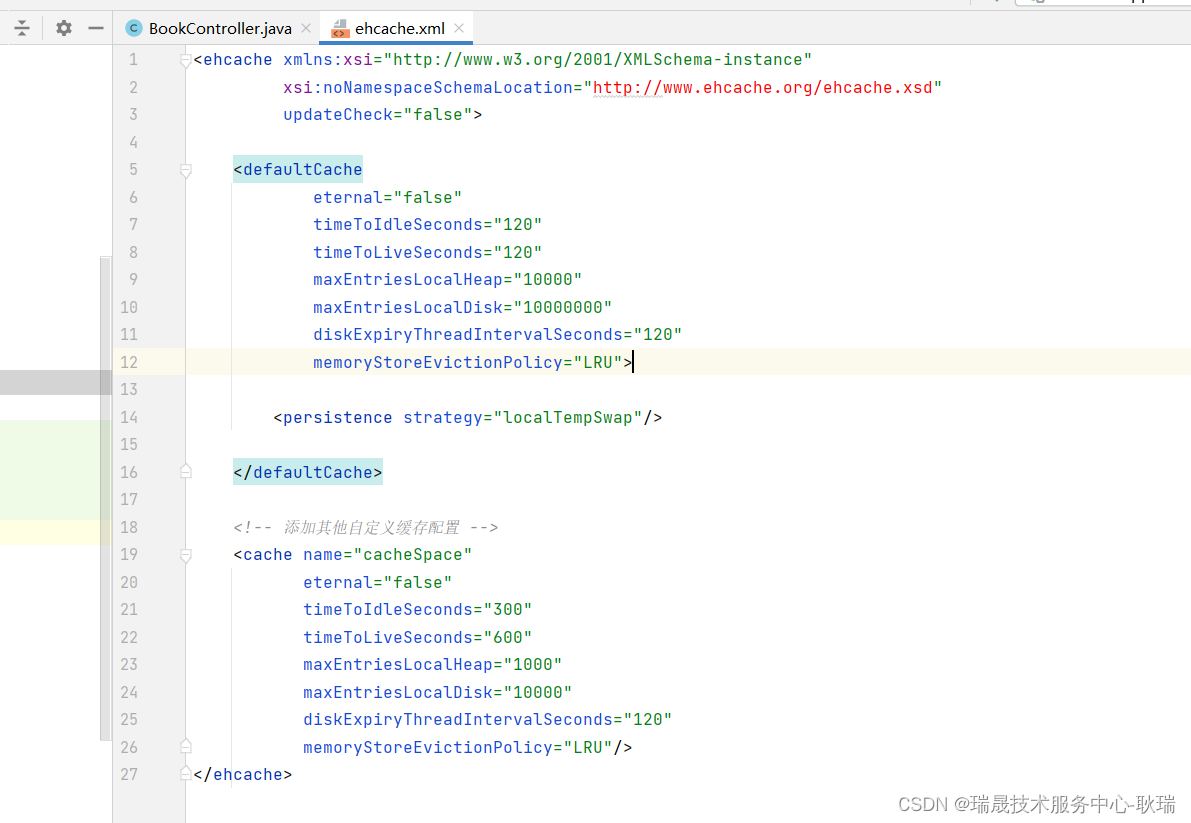Collapse the root ehcache element fold arrow
This screenshot has width=1191, height=823.
point(185,59)
